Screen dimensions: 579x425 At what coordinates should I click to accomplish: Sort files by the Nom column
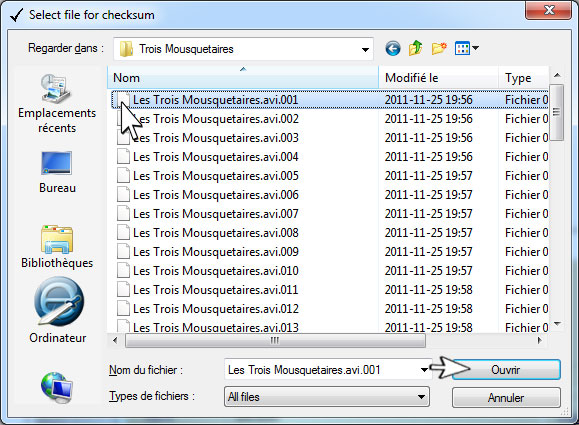coord(243,78)
